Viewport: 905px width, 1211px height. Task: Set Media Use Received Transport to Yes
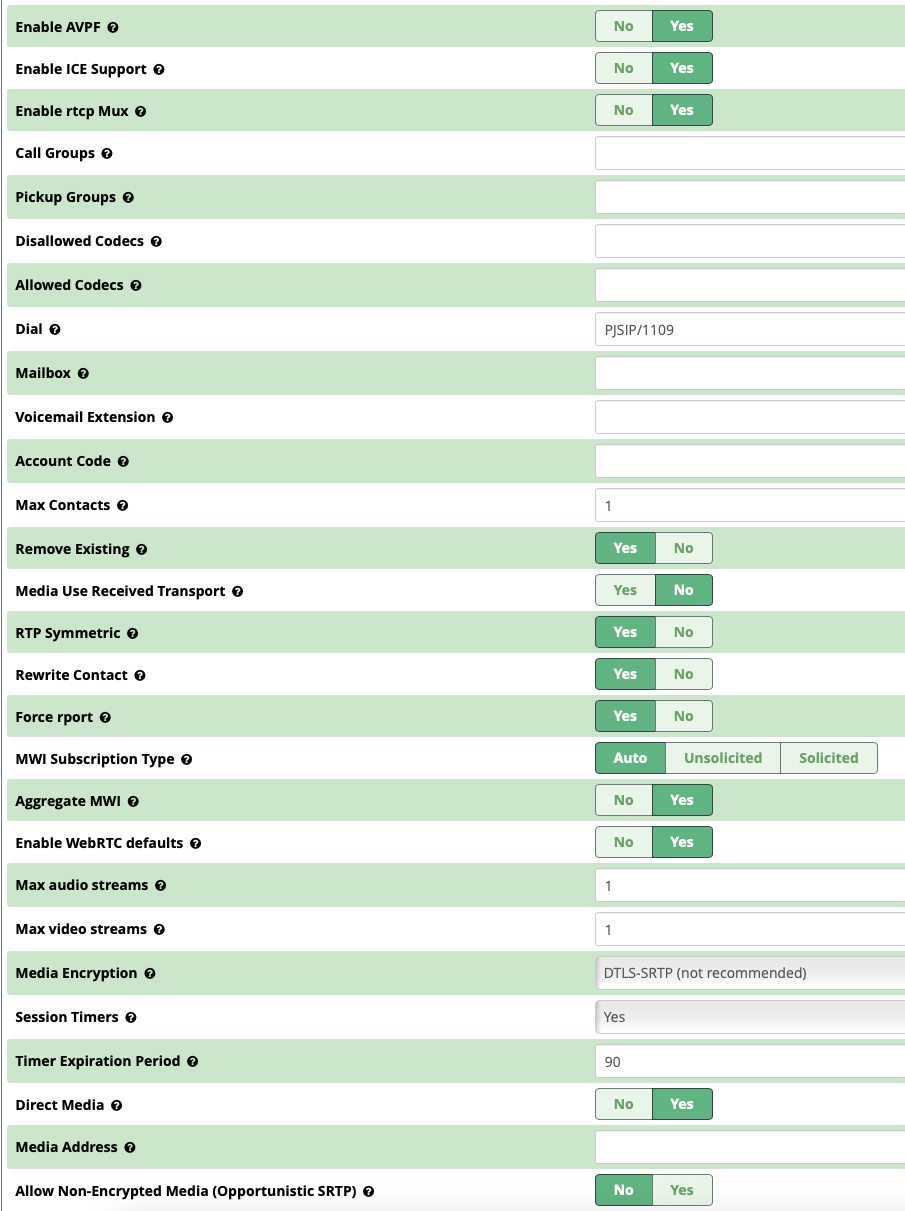click(625, 591)
